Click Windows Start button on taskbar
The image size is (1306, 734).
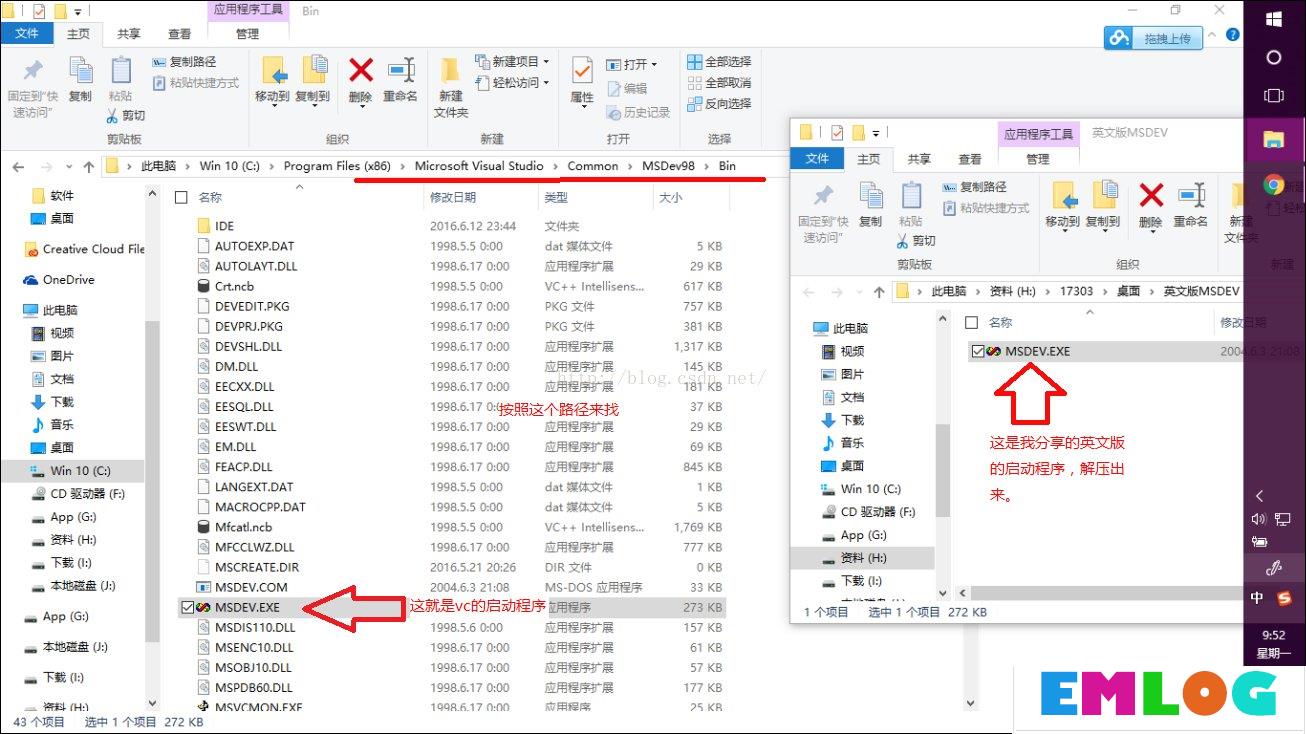pos(1274,19)
